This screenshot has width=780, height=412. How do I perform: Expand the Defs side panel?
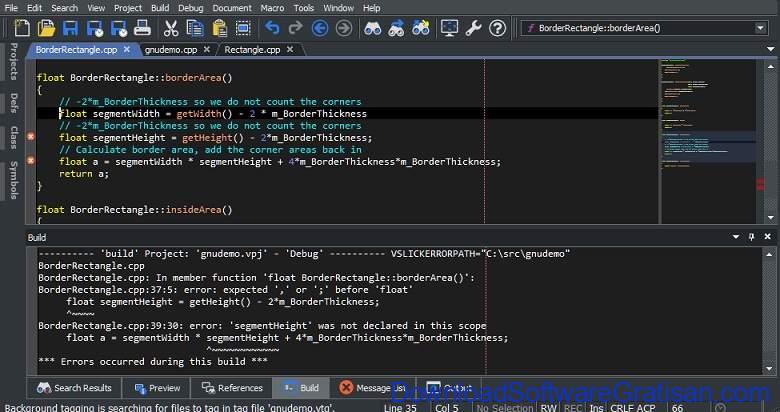pos(13,103)
